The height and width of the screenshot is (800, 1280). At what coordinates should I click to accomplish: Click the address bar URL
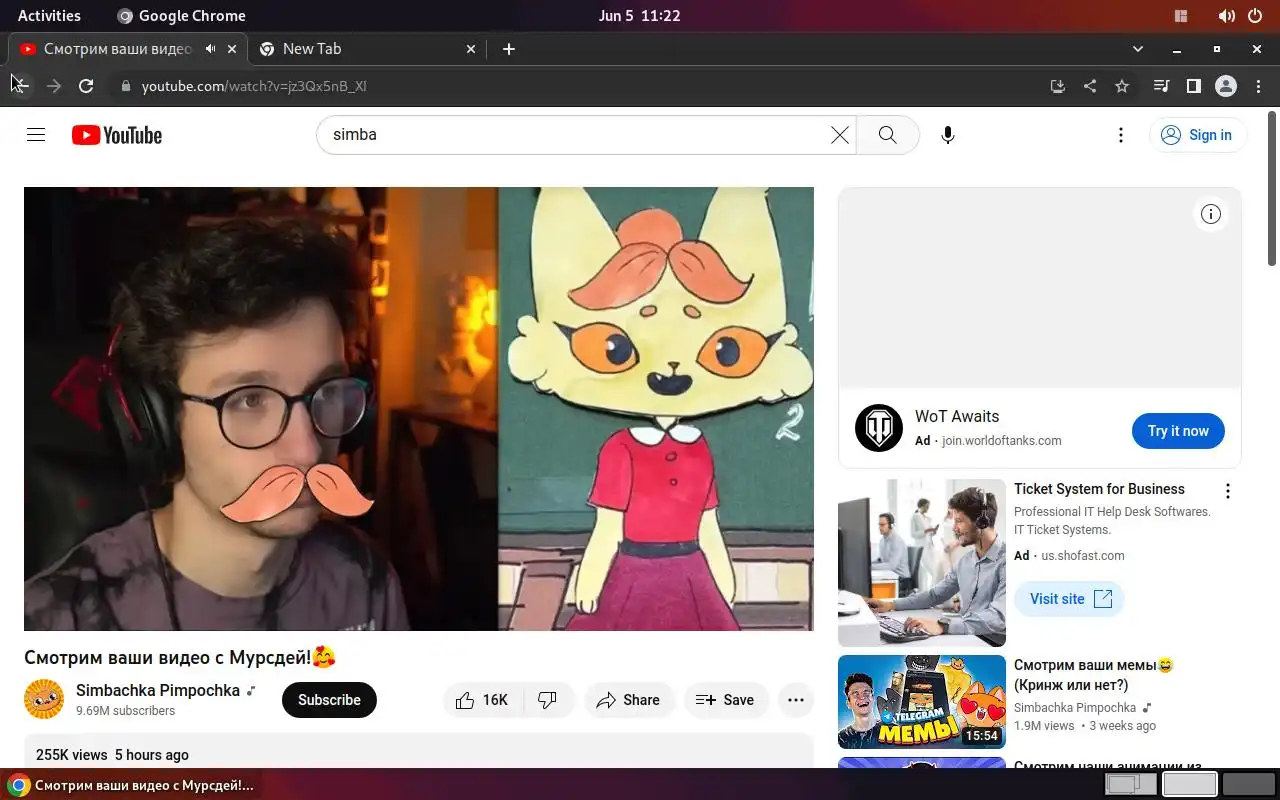point(254,86)
